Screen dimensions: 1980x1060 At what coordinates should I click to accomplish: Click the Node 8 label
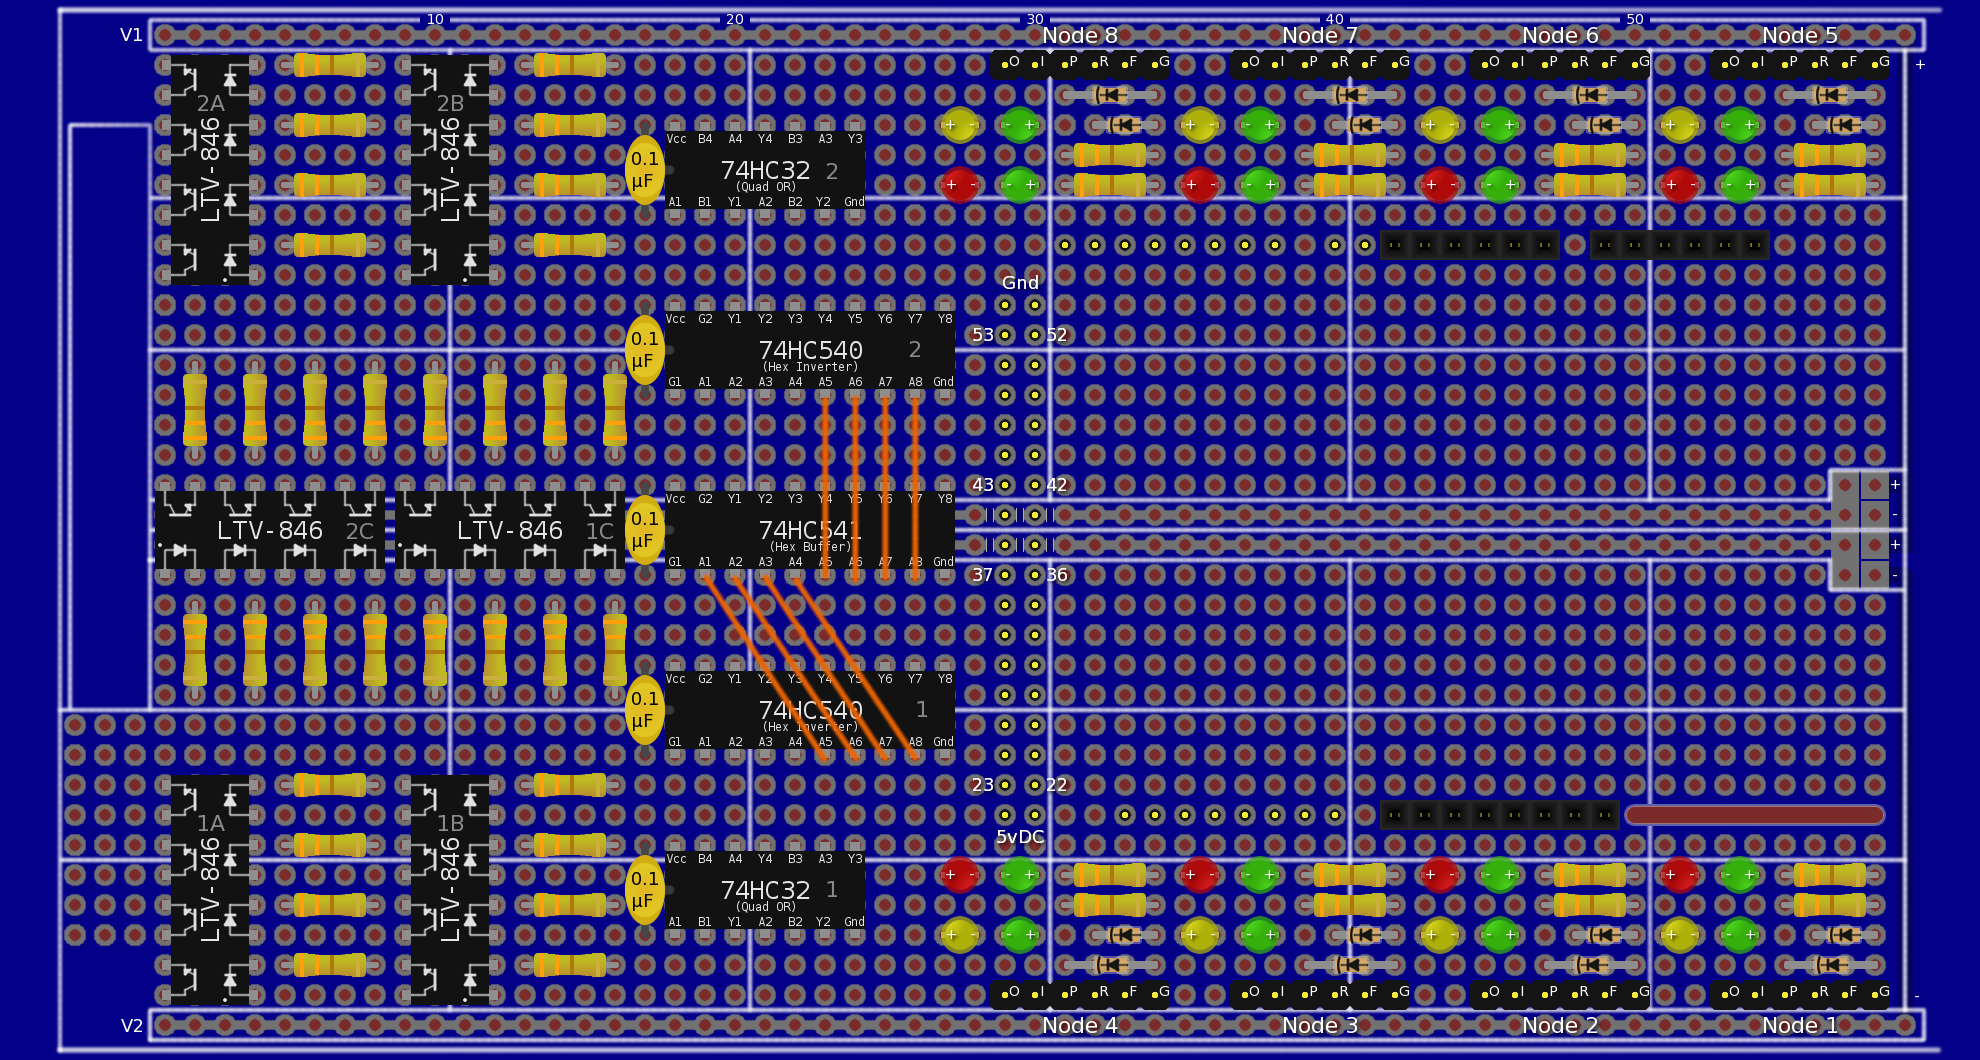click(x=1080, y=36)
